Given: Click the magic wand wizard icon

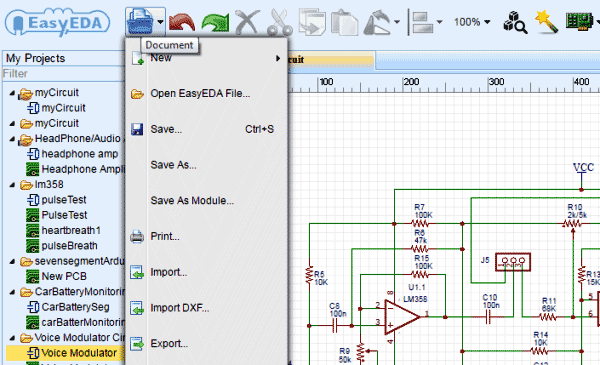Looking at the screenshot, I should [x=546, y=21].
